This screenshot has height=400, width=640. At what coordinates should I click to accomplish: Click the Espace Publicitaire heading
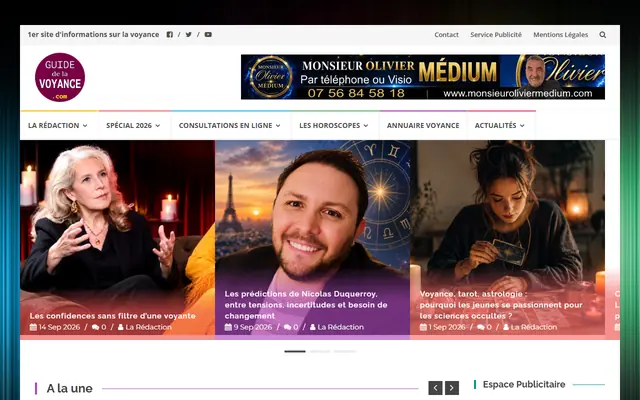tap(524, 384)
